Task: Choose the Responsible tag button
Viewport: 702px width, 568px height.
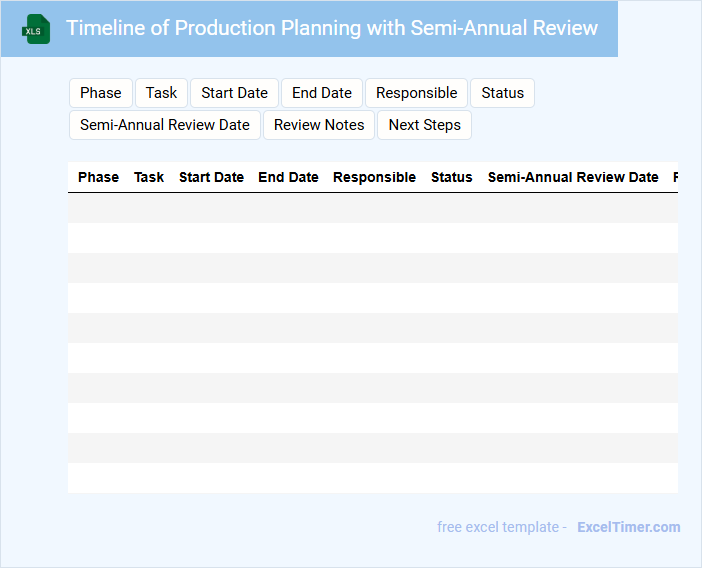Action: pos(416,93)
